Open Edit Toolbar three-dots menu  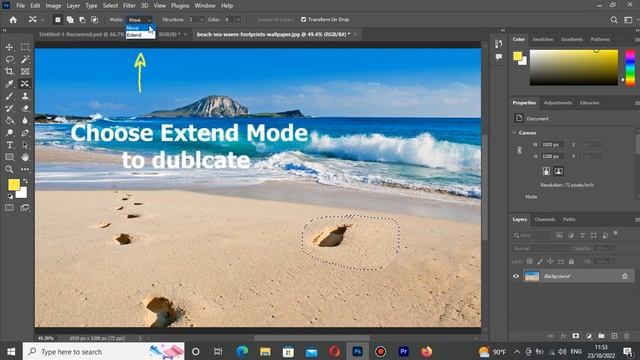[25, 169]
